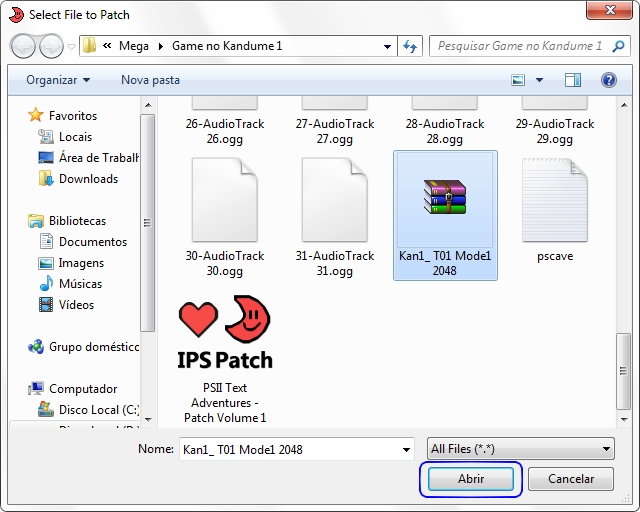Image resolution: width=640 pixels, height=512 pixels.
Task: Click the file list scrollbar thumb
Action: click(623, 371)
